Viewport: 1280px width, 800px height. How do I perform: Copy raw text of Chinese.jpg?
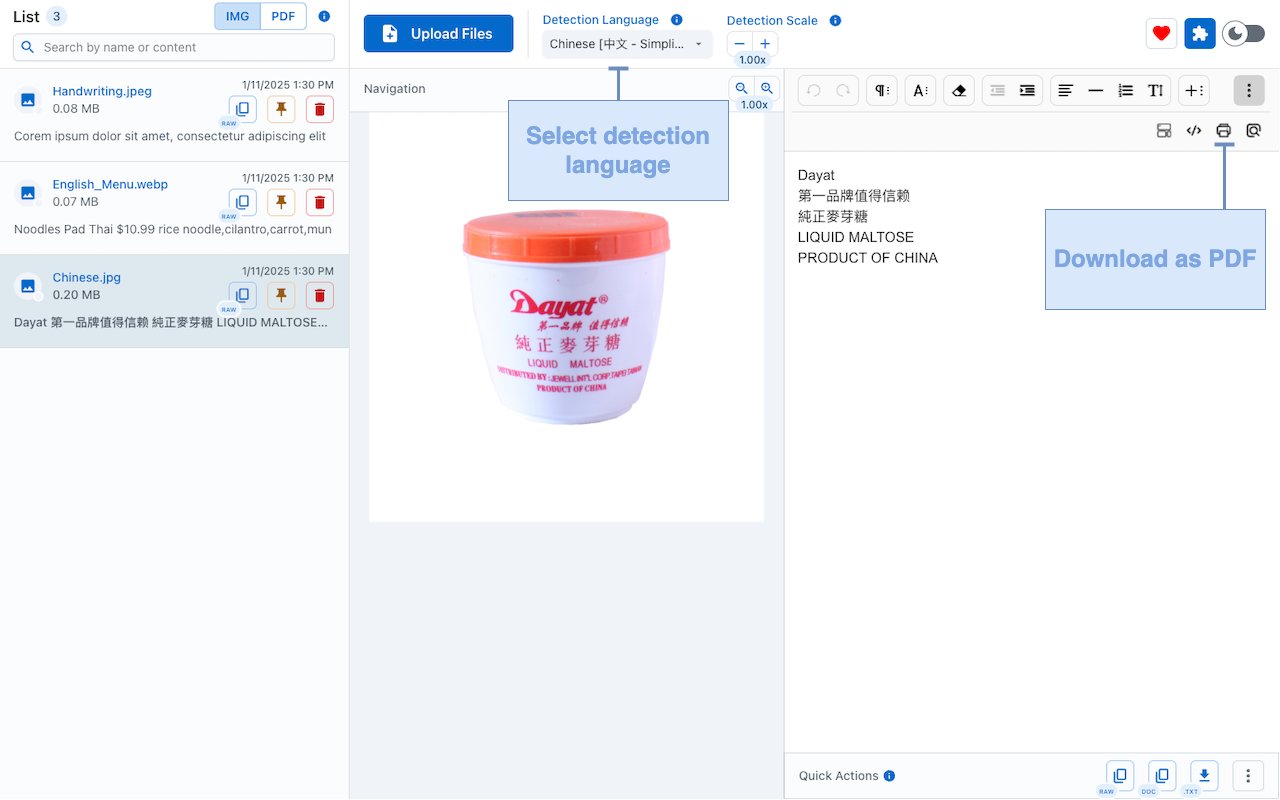pyautogui.click(x=242, y=295)
